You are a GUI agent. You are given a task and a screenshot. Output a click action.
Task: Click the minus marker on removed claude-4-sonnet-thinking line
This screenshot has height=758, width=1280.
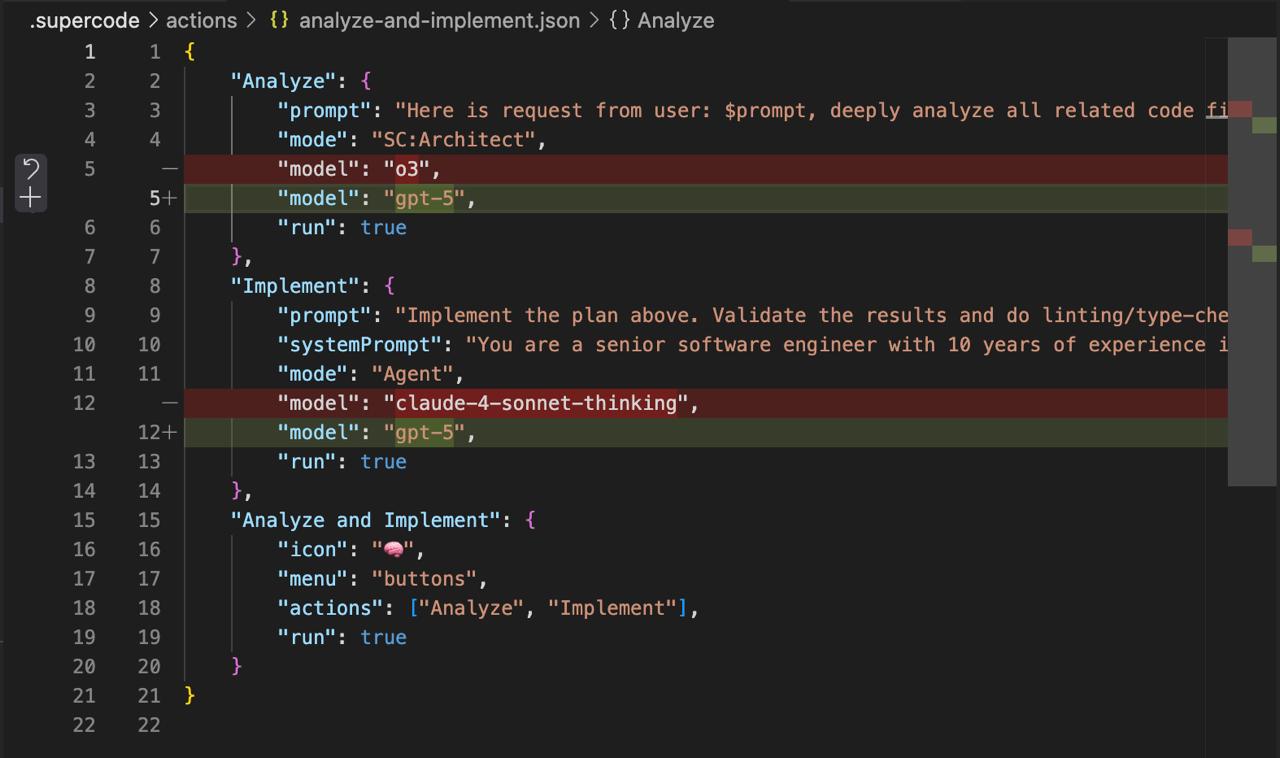[169, 403]
